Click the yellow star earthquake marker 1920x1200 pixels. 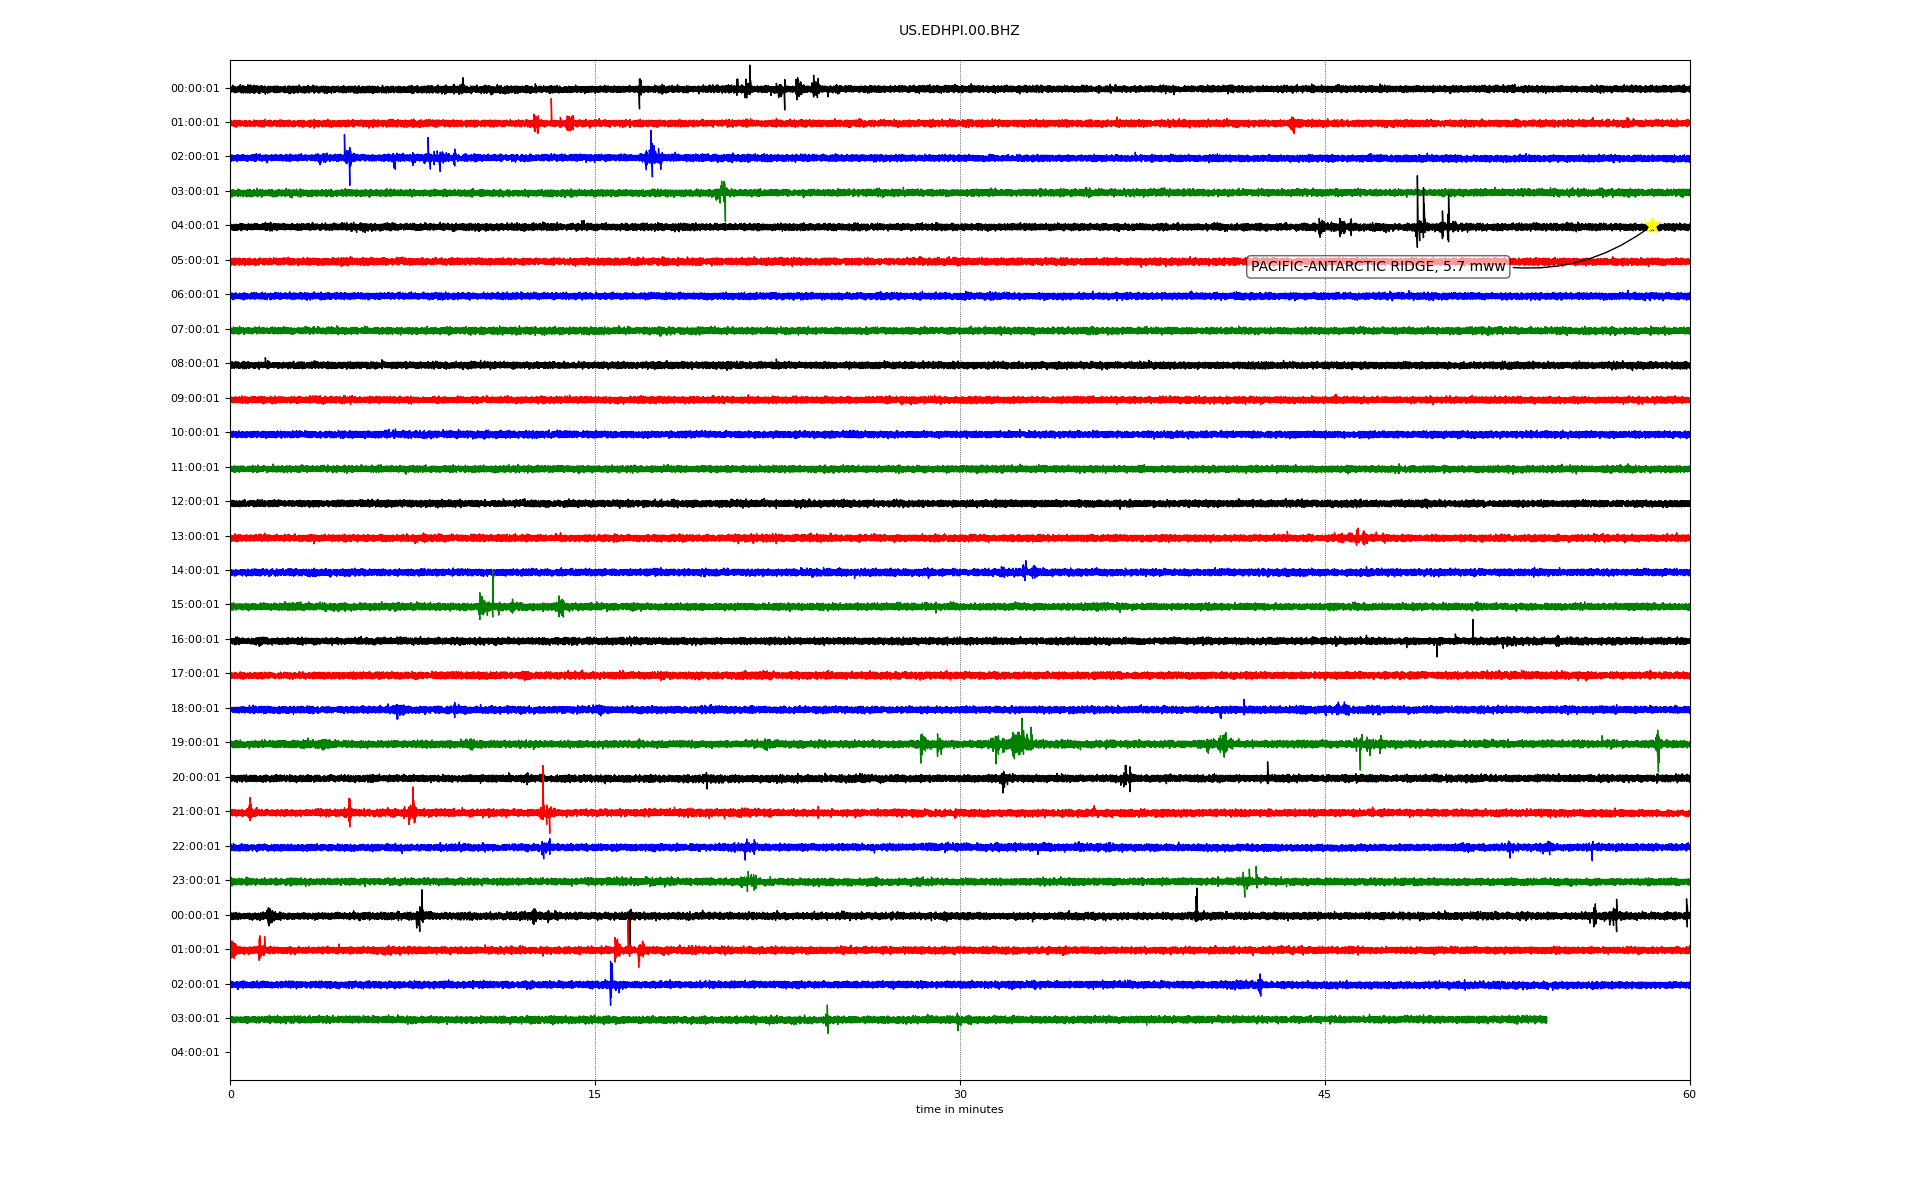pyautogui.click(x=1652, y=225)
